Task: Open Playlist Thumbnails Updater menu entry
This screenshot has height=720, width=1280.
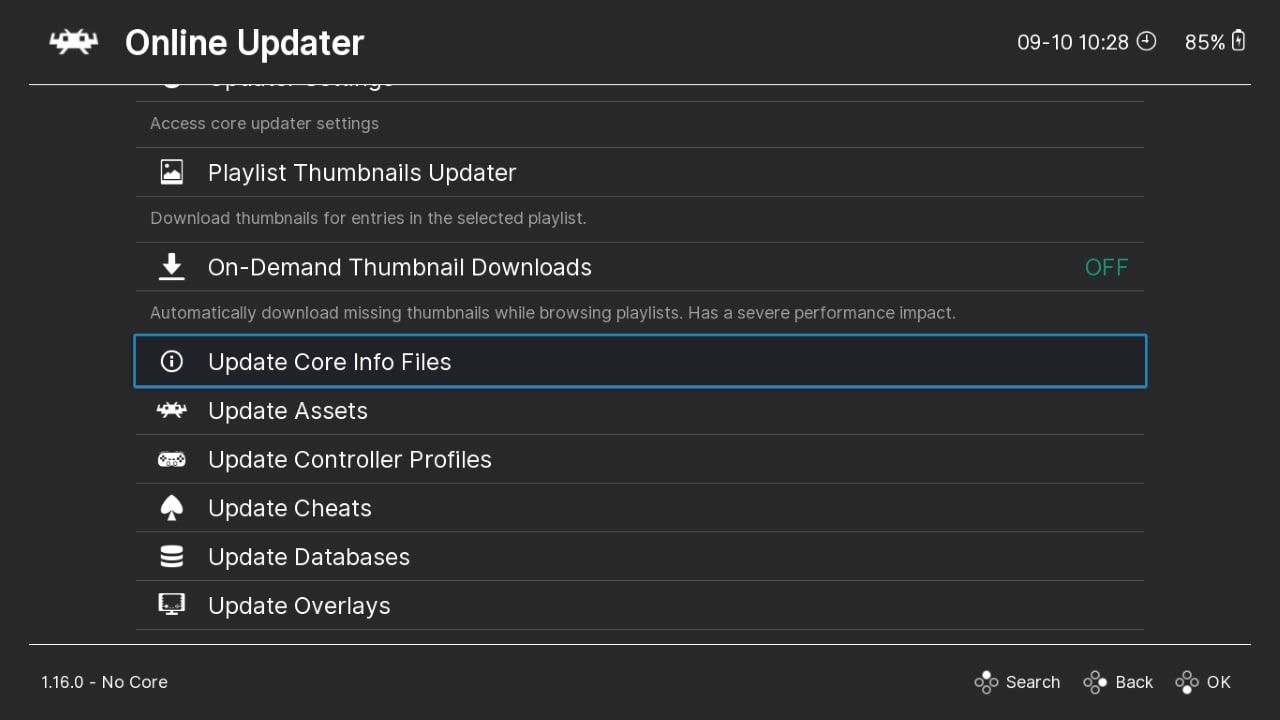Action: [362, 172]
